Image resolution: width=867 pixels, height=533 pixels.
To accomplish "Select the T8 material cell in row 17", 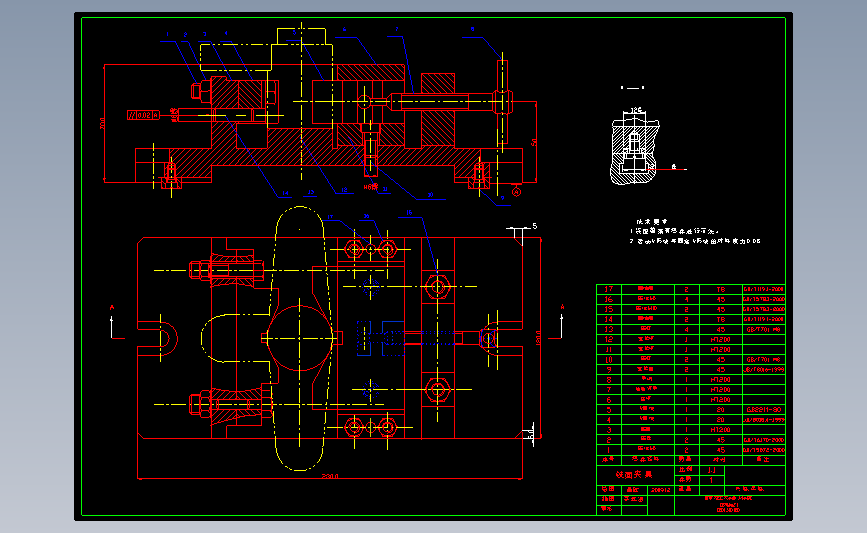I will (x=720, y=289).
